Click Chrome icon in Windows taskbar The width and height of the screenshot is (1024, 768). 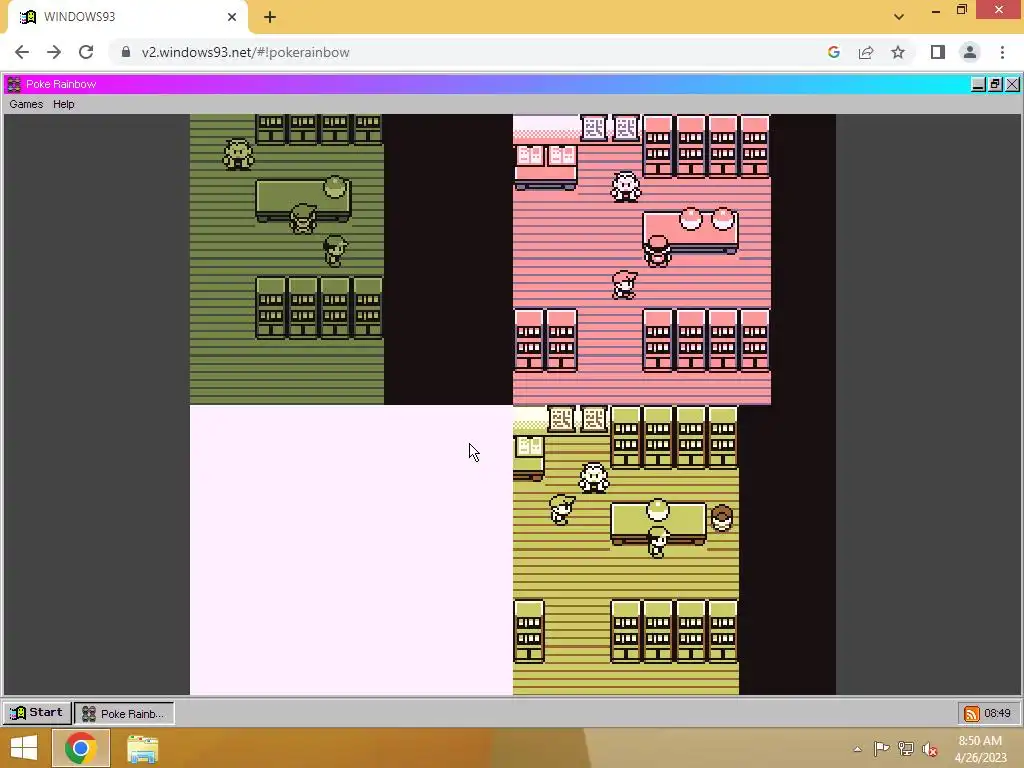pos(81,748)
